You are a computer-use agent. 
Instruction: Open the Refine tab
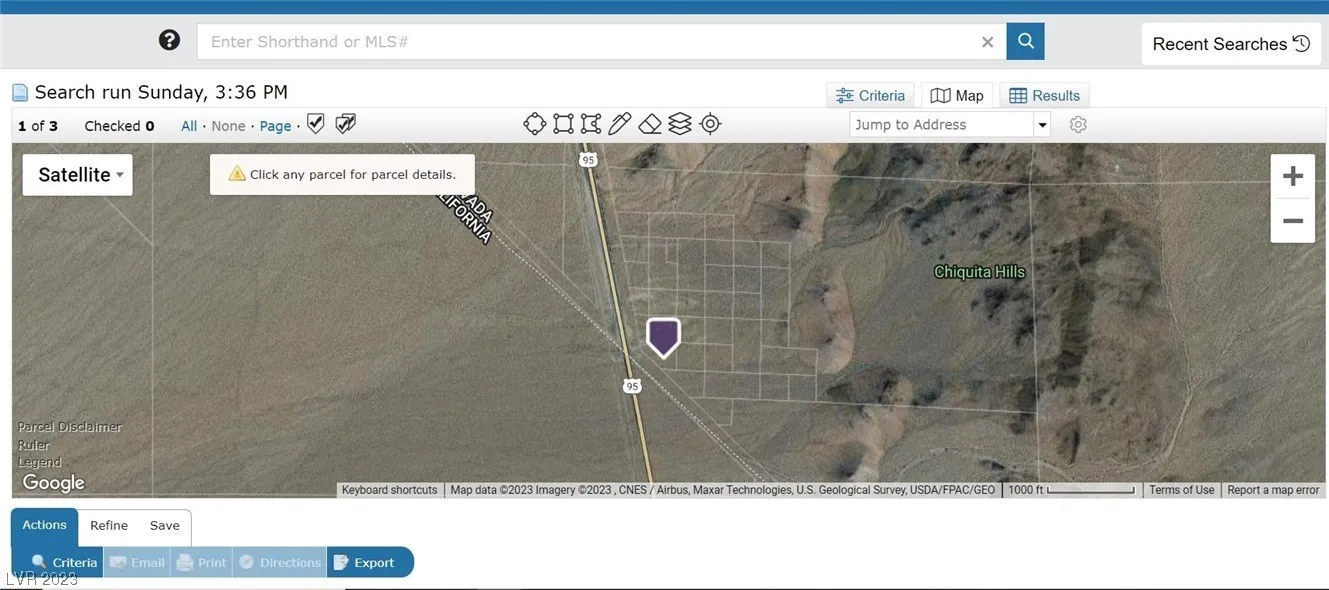(109, 526)
